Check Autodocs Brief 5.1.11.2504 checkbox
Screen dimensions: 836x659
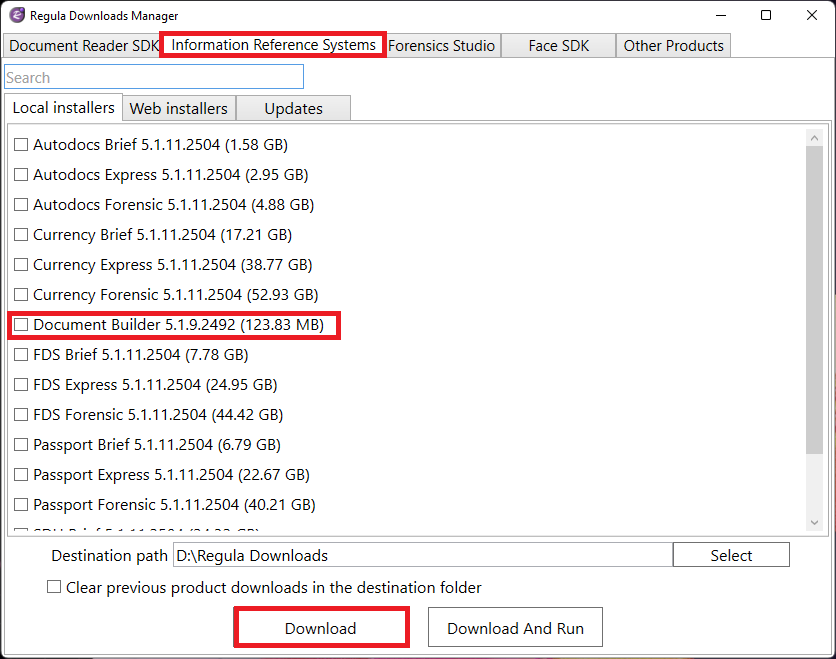point(21,144)
